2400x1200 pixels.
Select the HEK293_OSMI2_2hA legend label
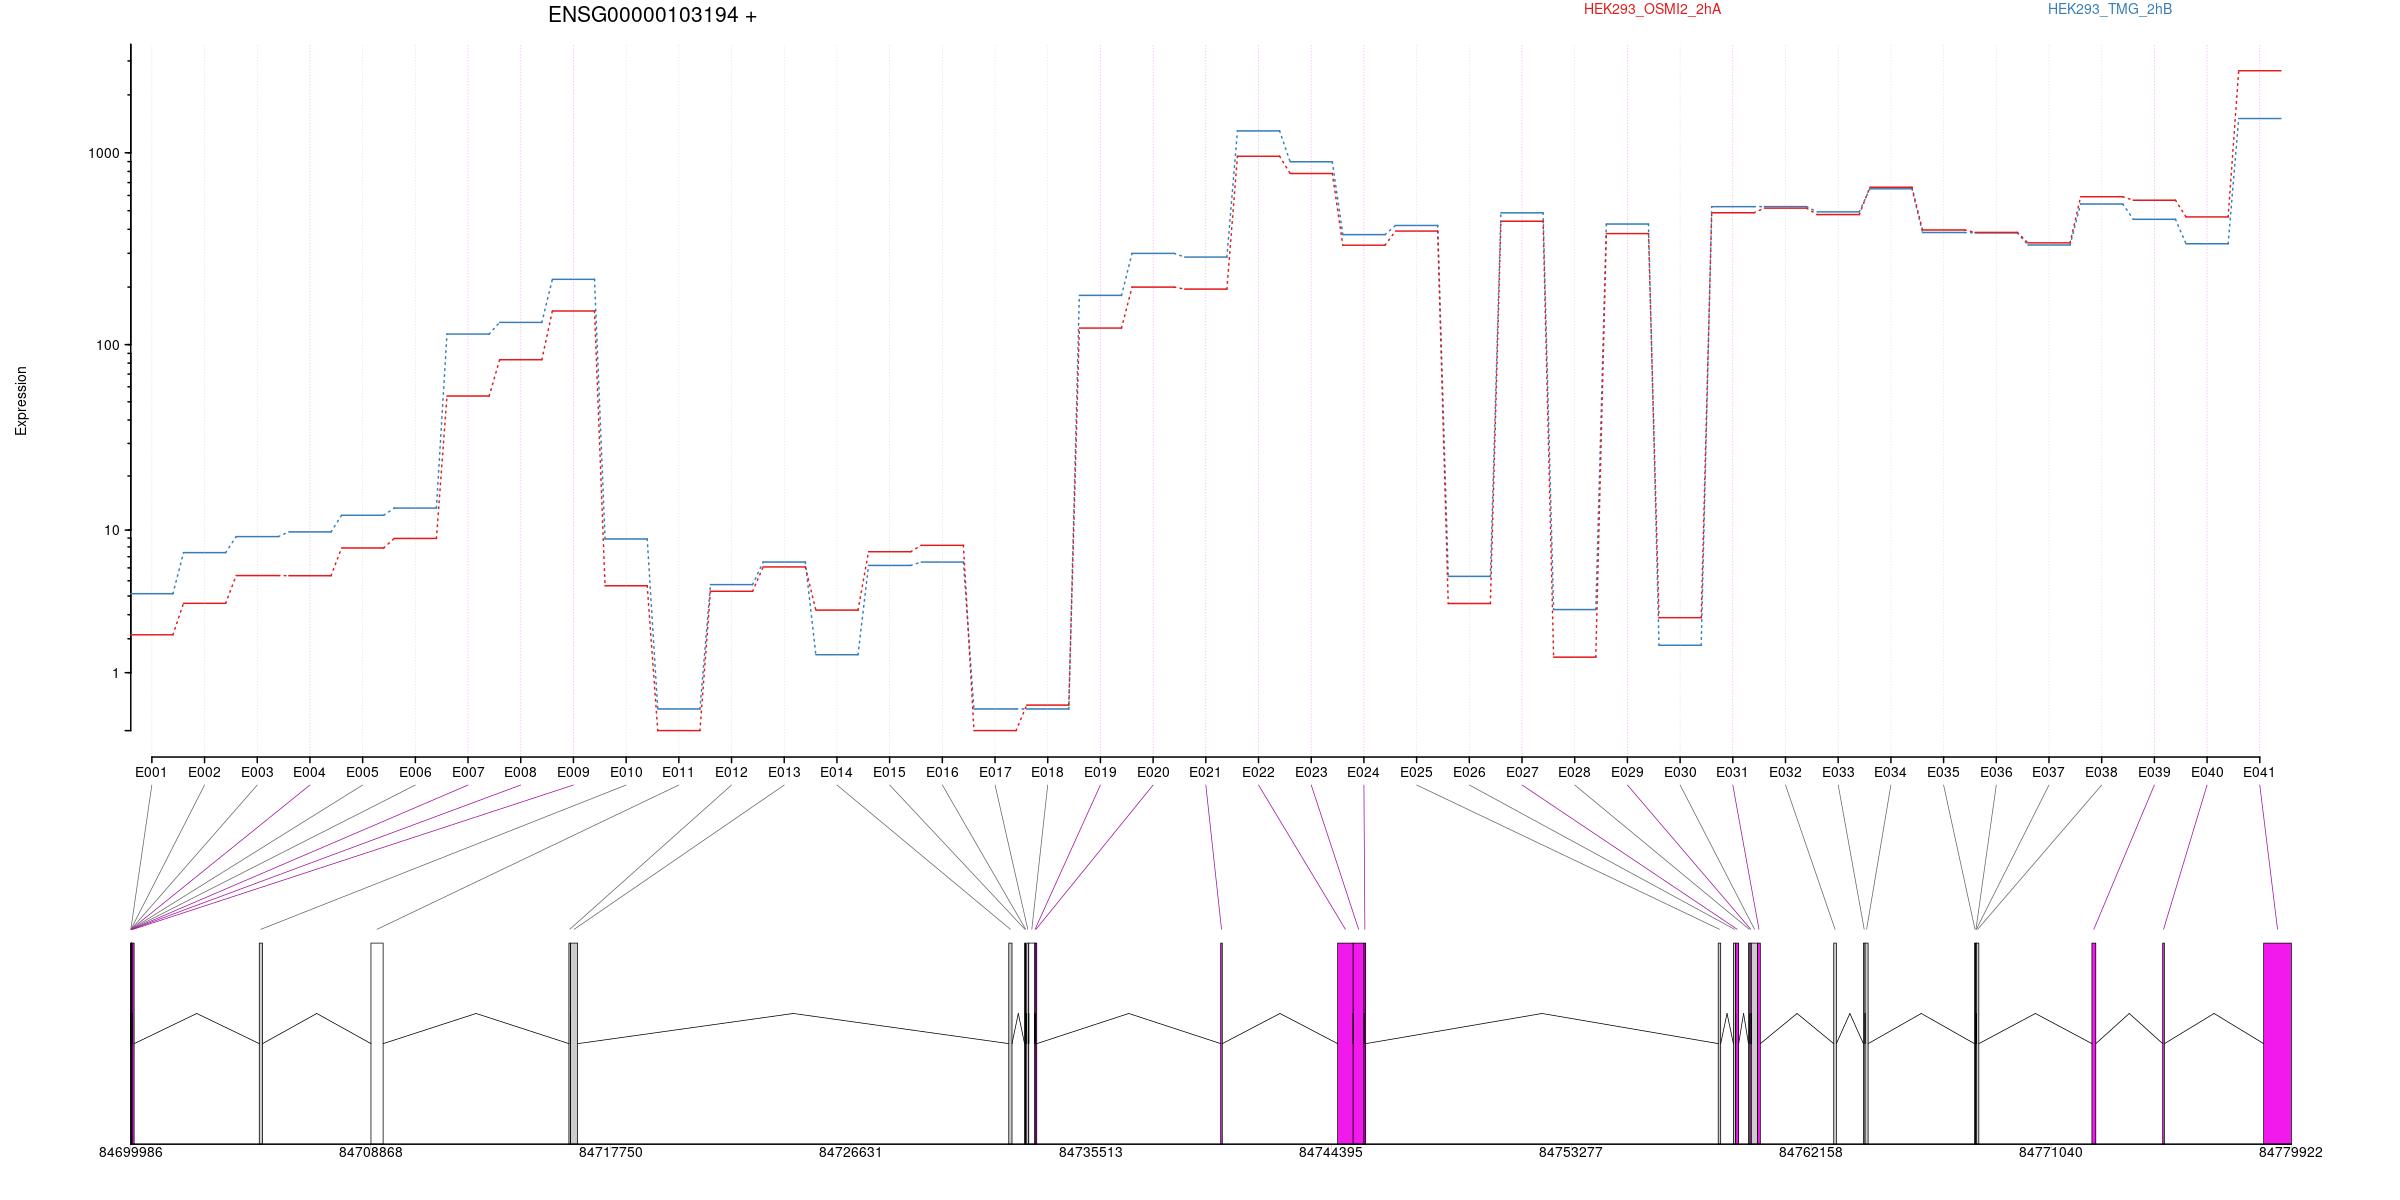pos(1652,9)
